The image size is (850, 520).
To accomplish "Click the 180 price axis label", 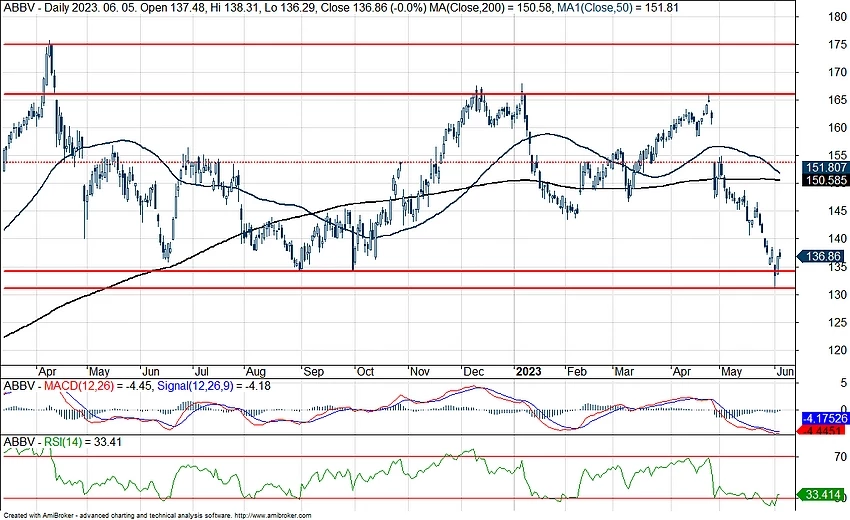I will (x=837, y=17).
